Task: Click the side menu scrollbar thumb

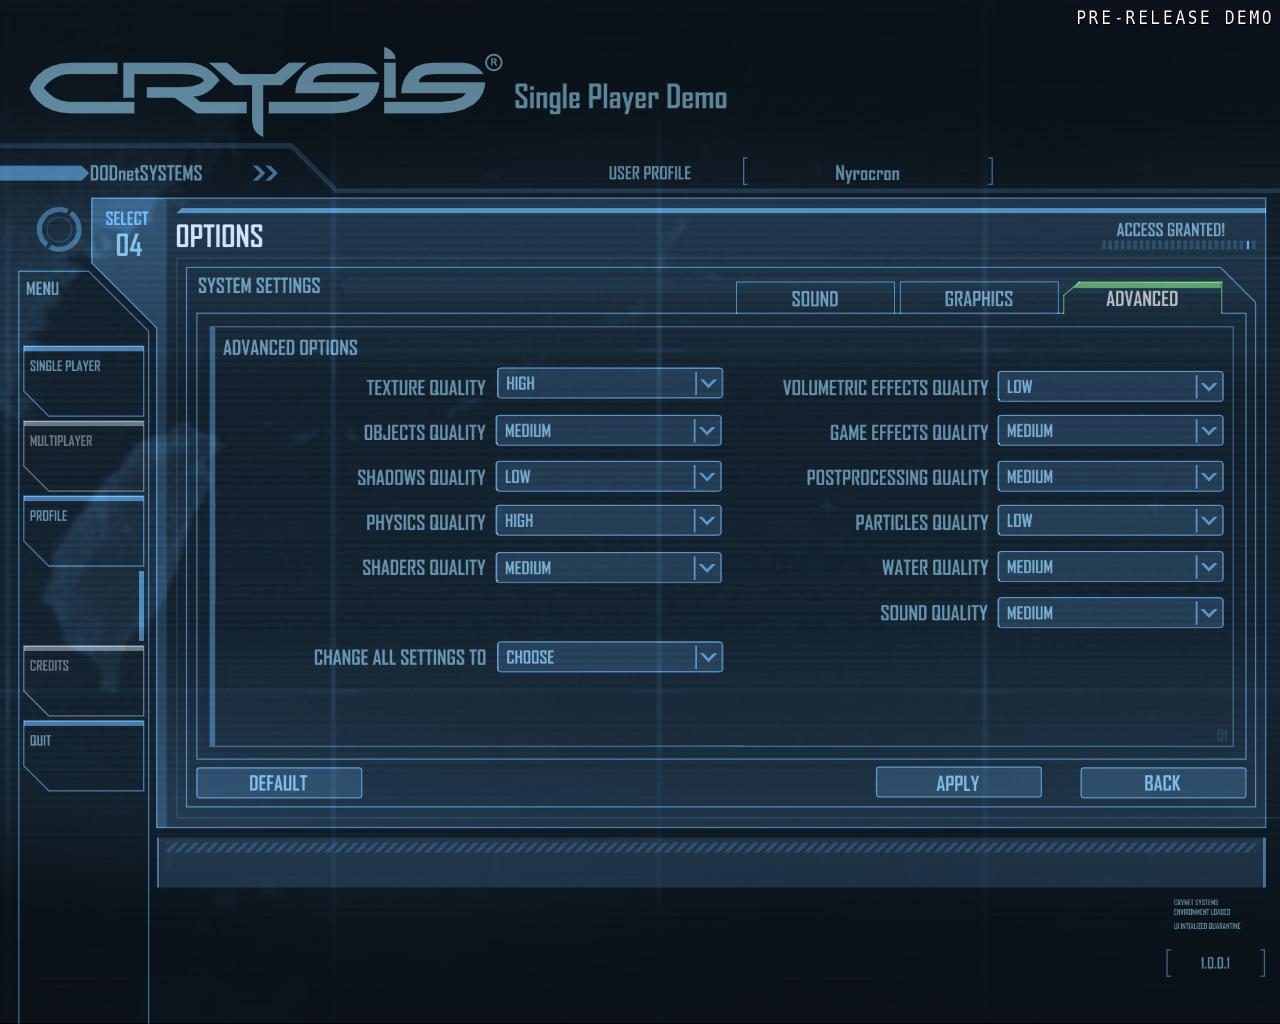Action: (141, 606)
